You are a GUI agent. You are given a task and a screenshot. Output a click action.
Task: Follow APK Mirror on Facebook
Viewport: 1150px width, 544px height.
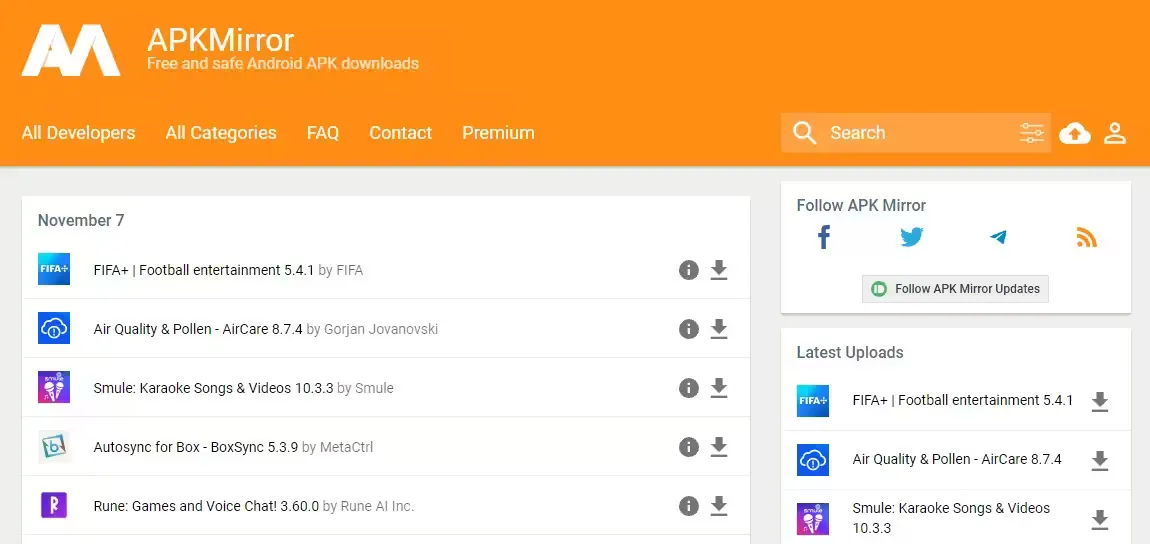(824, 238)
